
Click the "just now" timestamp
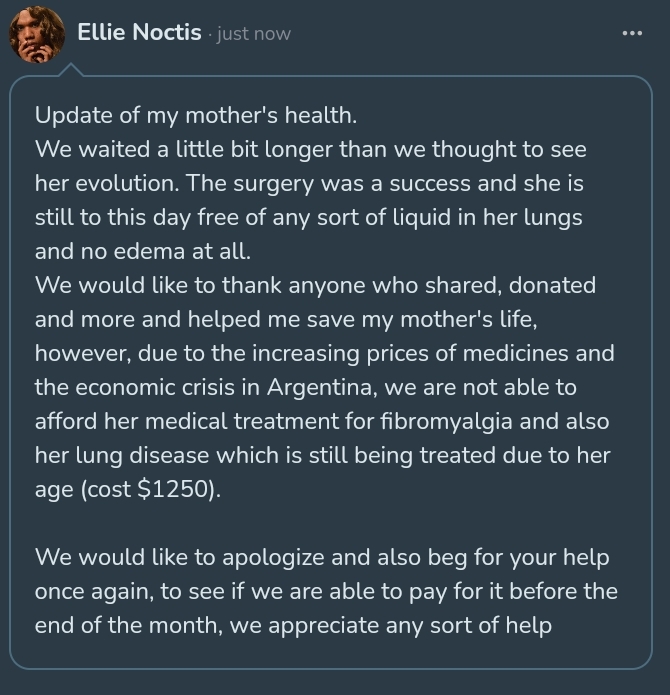[253, 34]
